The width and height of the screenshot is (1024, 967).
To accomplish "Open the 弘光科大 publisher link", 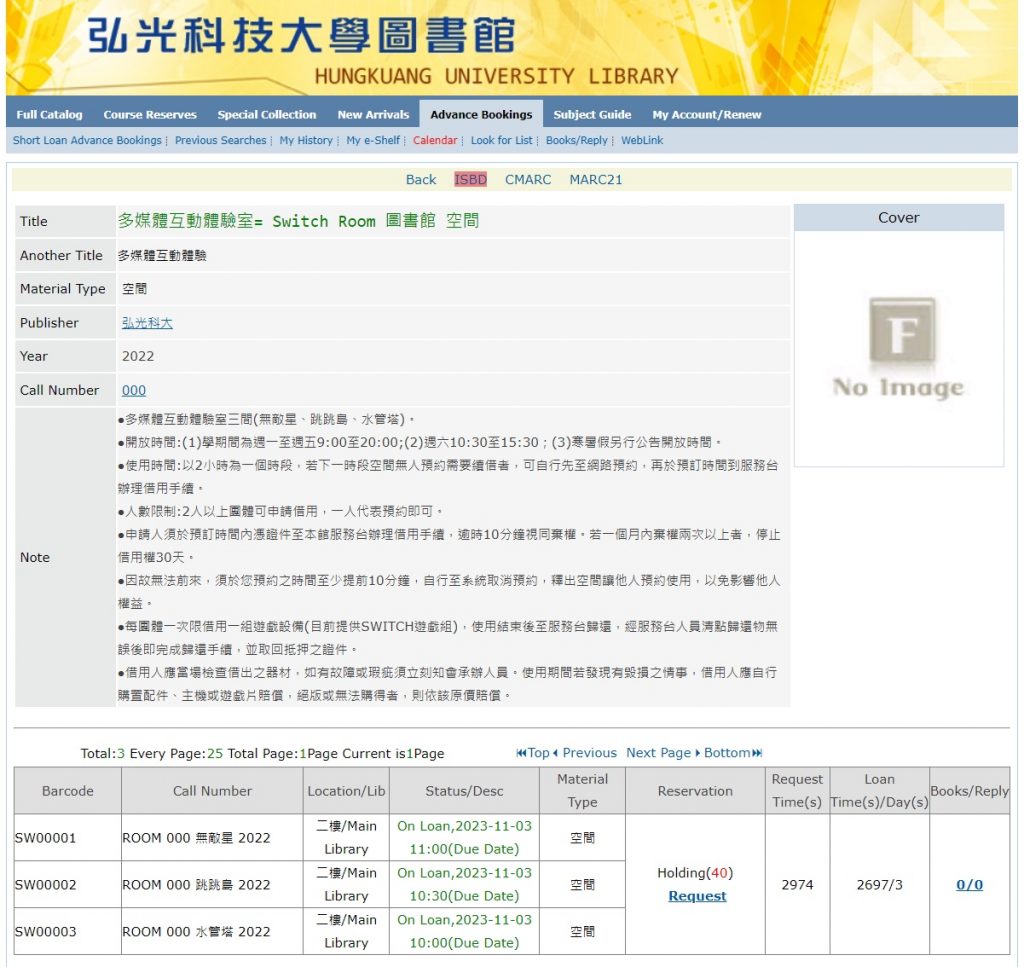I will 147,323.
